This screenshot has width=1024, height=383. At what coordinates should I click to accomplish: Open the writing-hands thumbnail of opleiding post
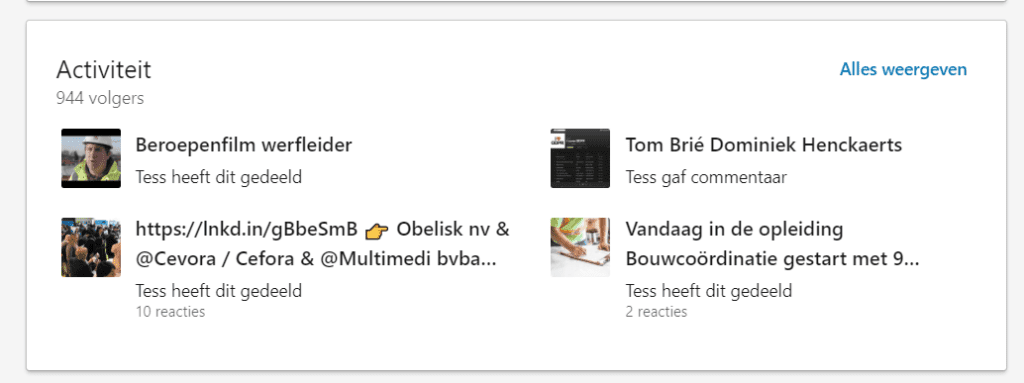580,247
